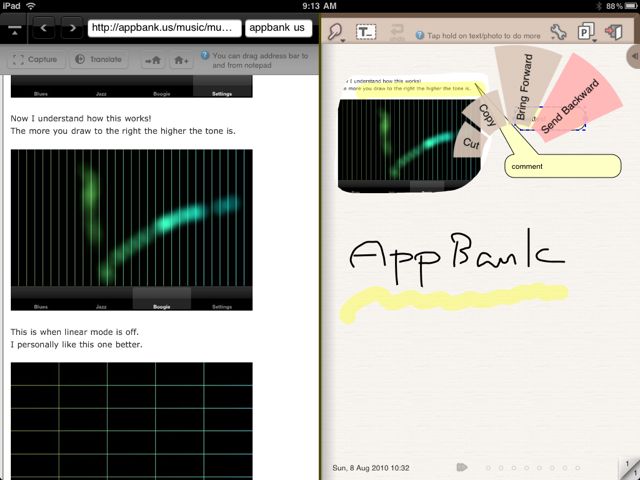
Task: Tap the grid image at webpage bottom
Action: tap(131, 421)
